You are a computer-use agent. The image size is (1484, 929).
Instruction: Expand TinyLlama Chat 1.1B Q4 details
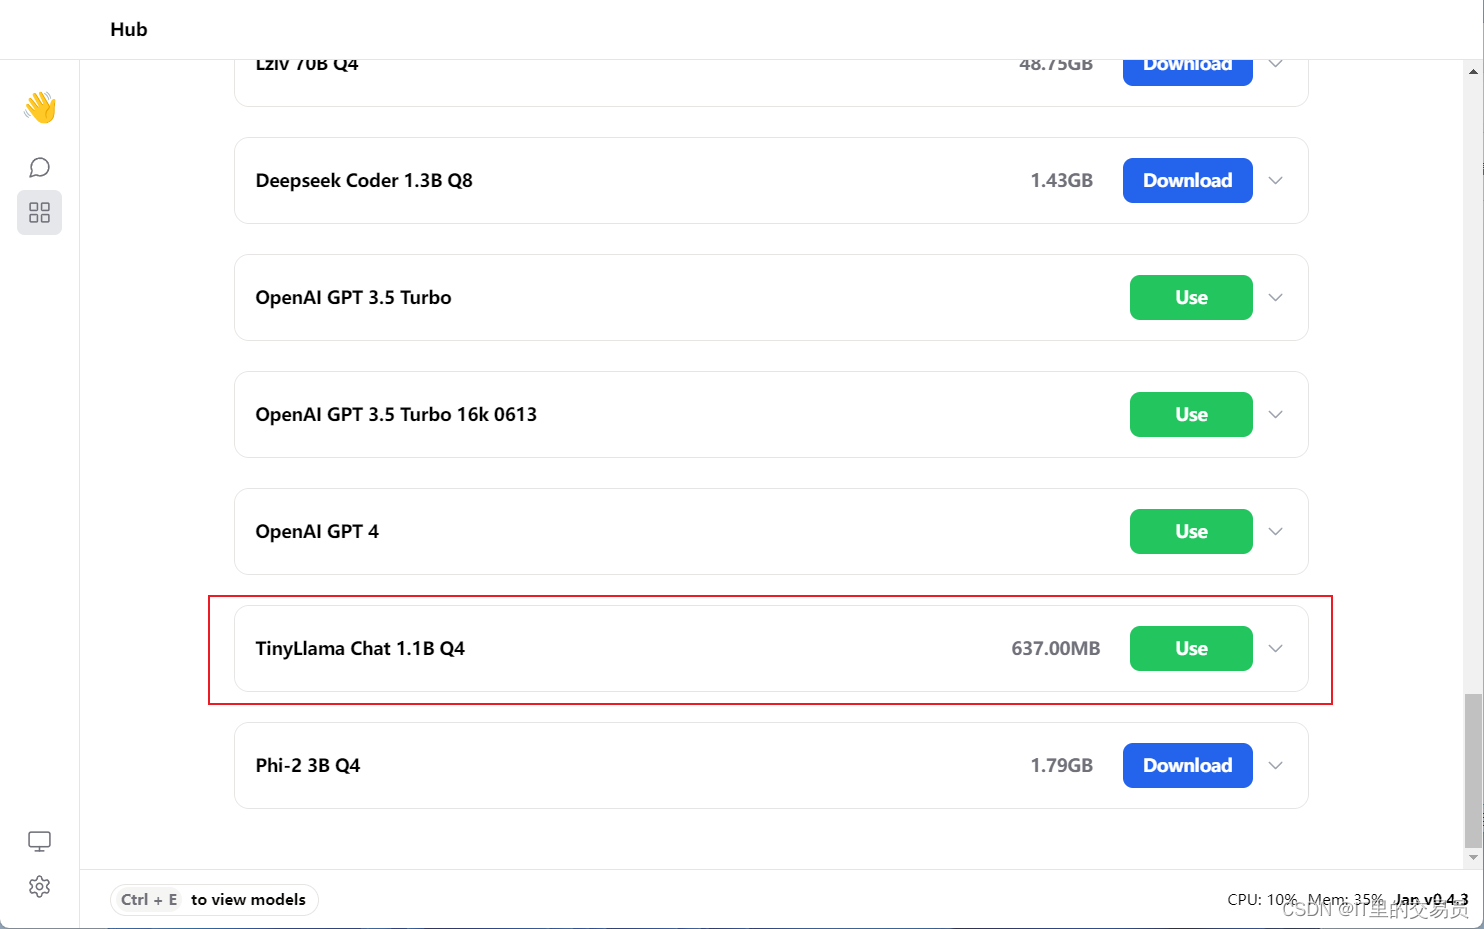(x=1275, y=648)
